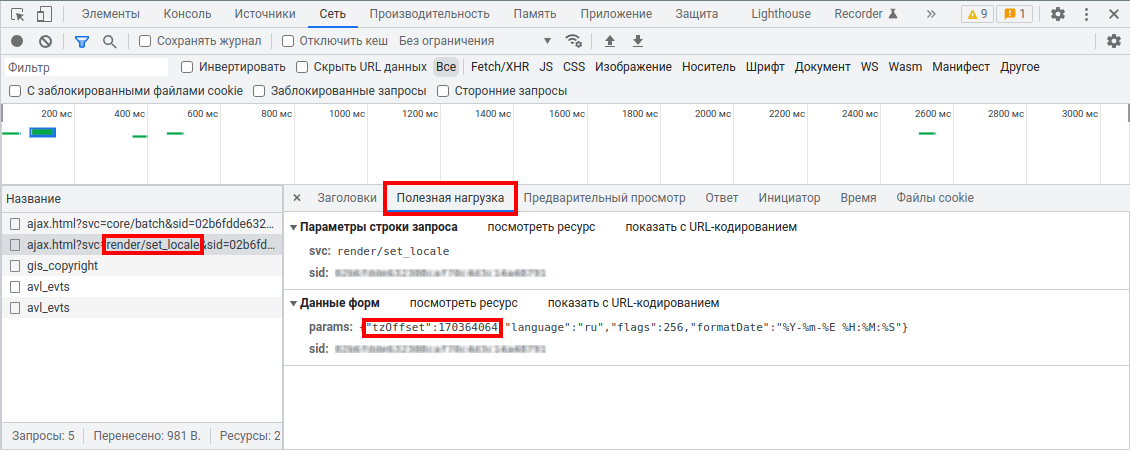Open DevTools settings gear
1130x450 pixels.
(1058, 14)
